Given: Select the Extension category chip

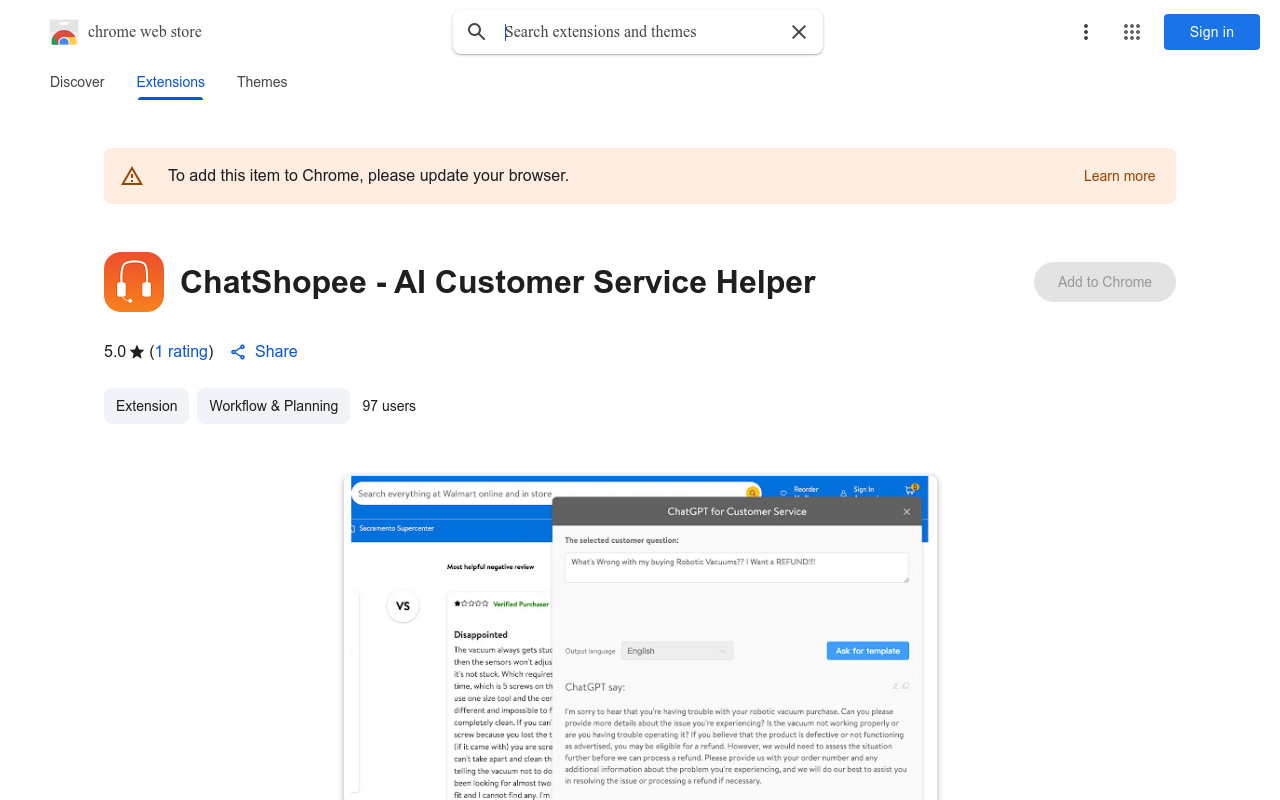Looking at the screenshot, I should pyautogui.click(x=146, y=406).
